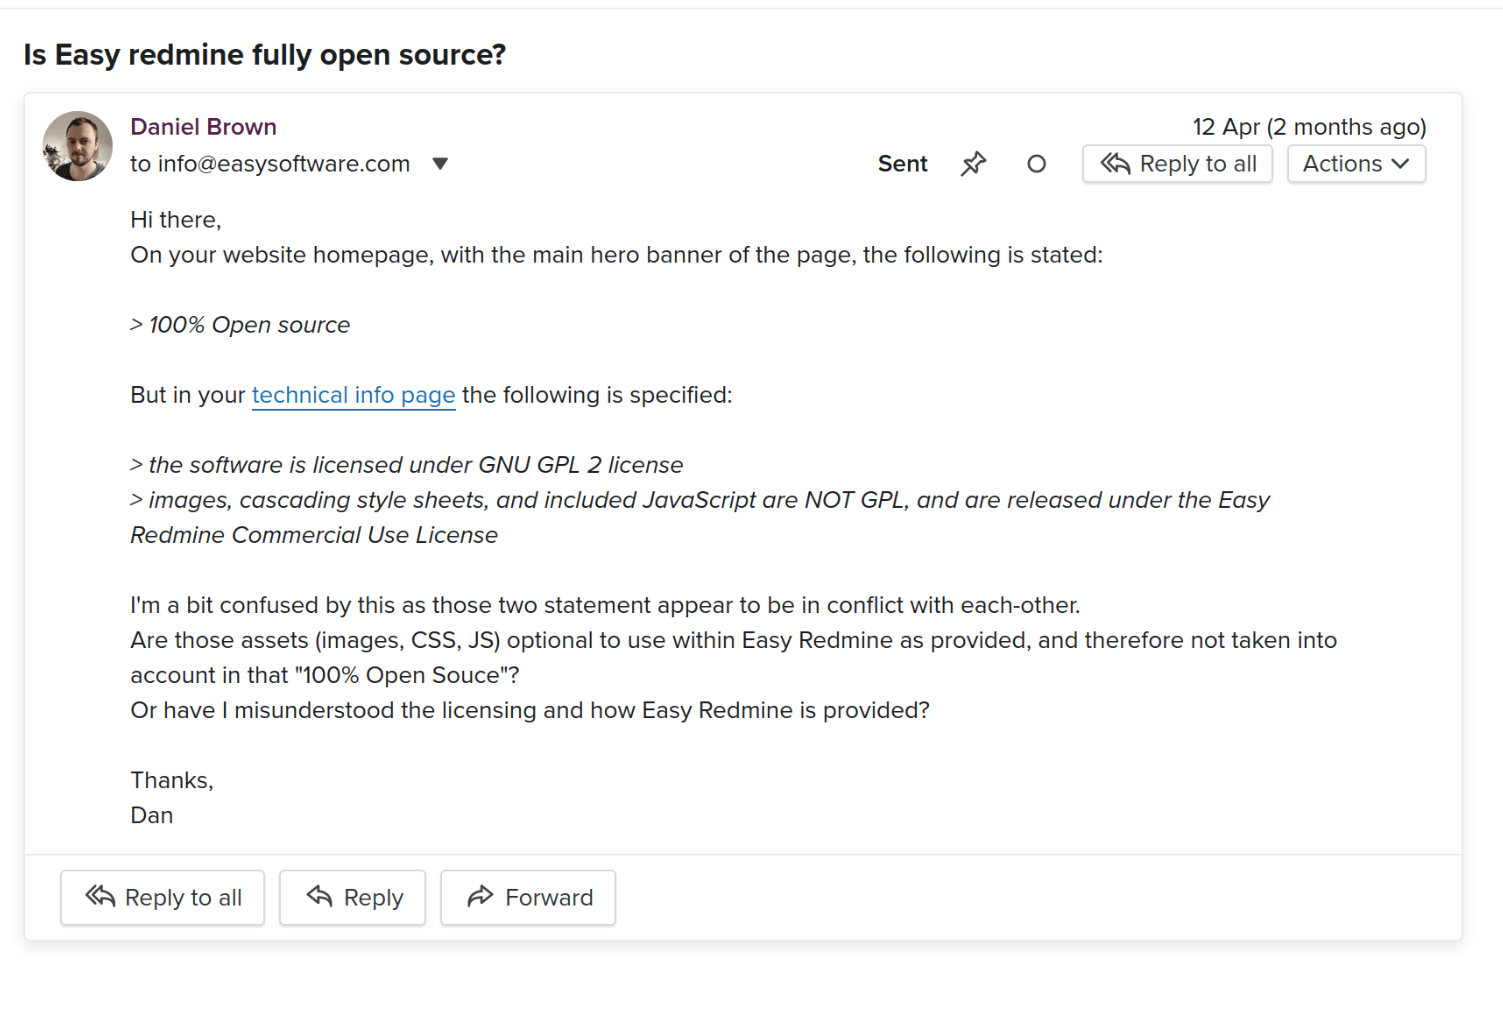Click the curved arrow icon on Forward
The height and width of the screenshot is (1031, 1503).
click(x=480, y=896)
